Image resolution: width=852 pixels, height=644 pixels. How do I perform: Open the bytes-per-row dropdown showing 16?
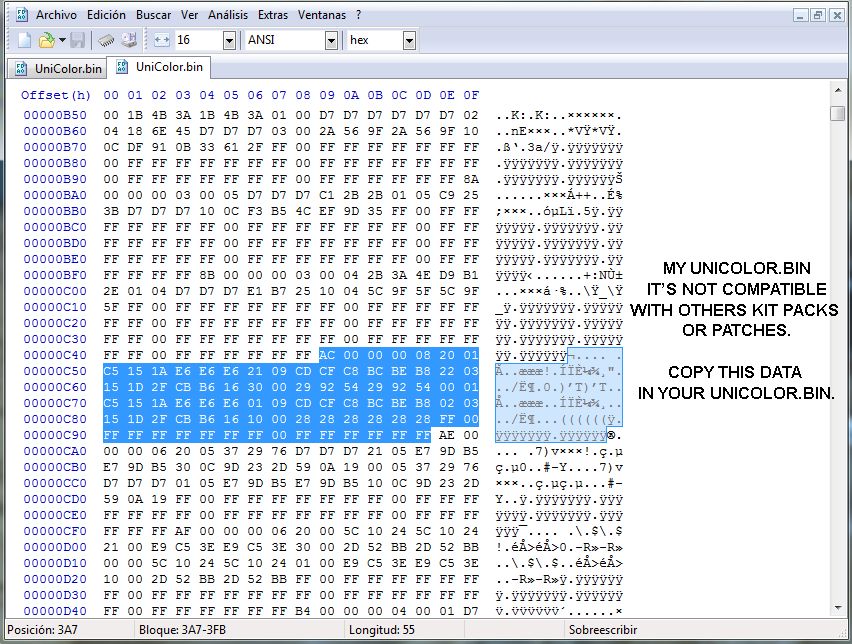[229, 40]
